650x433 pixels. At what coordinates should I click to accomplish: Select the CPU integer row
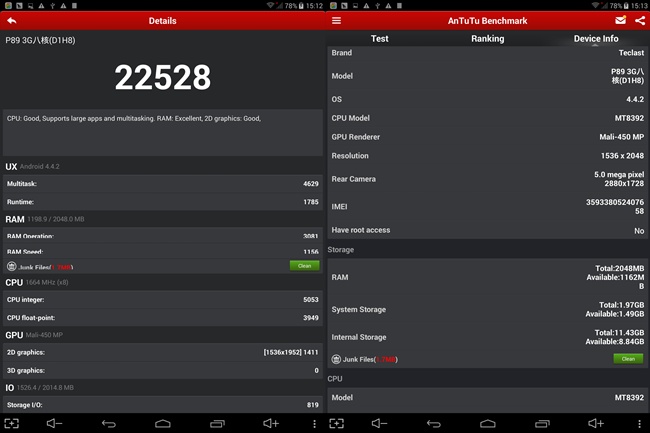(162, 300)
